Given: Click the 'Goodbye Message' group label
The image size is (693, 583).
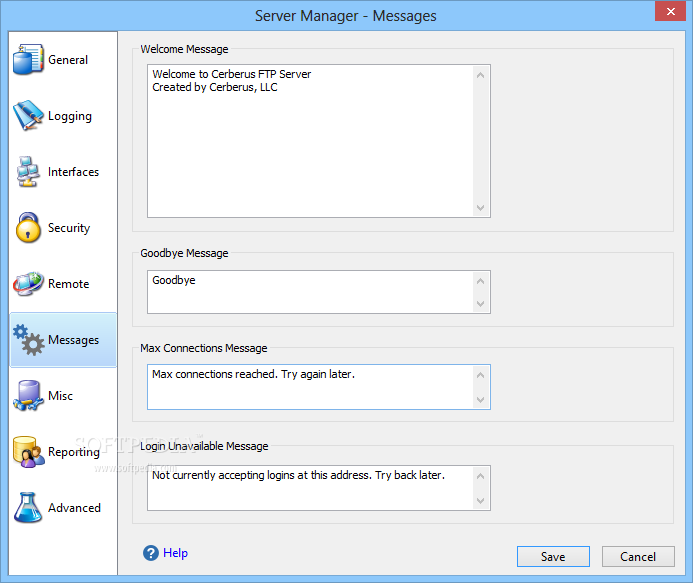Looking at the screenshot, I should coord(184,253).
